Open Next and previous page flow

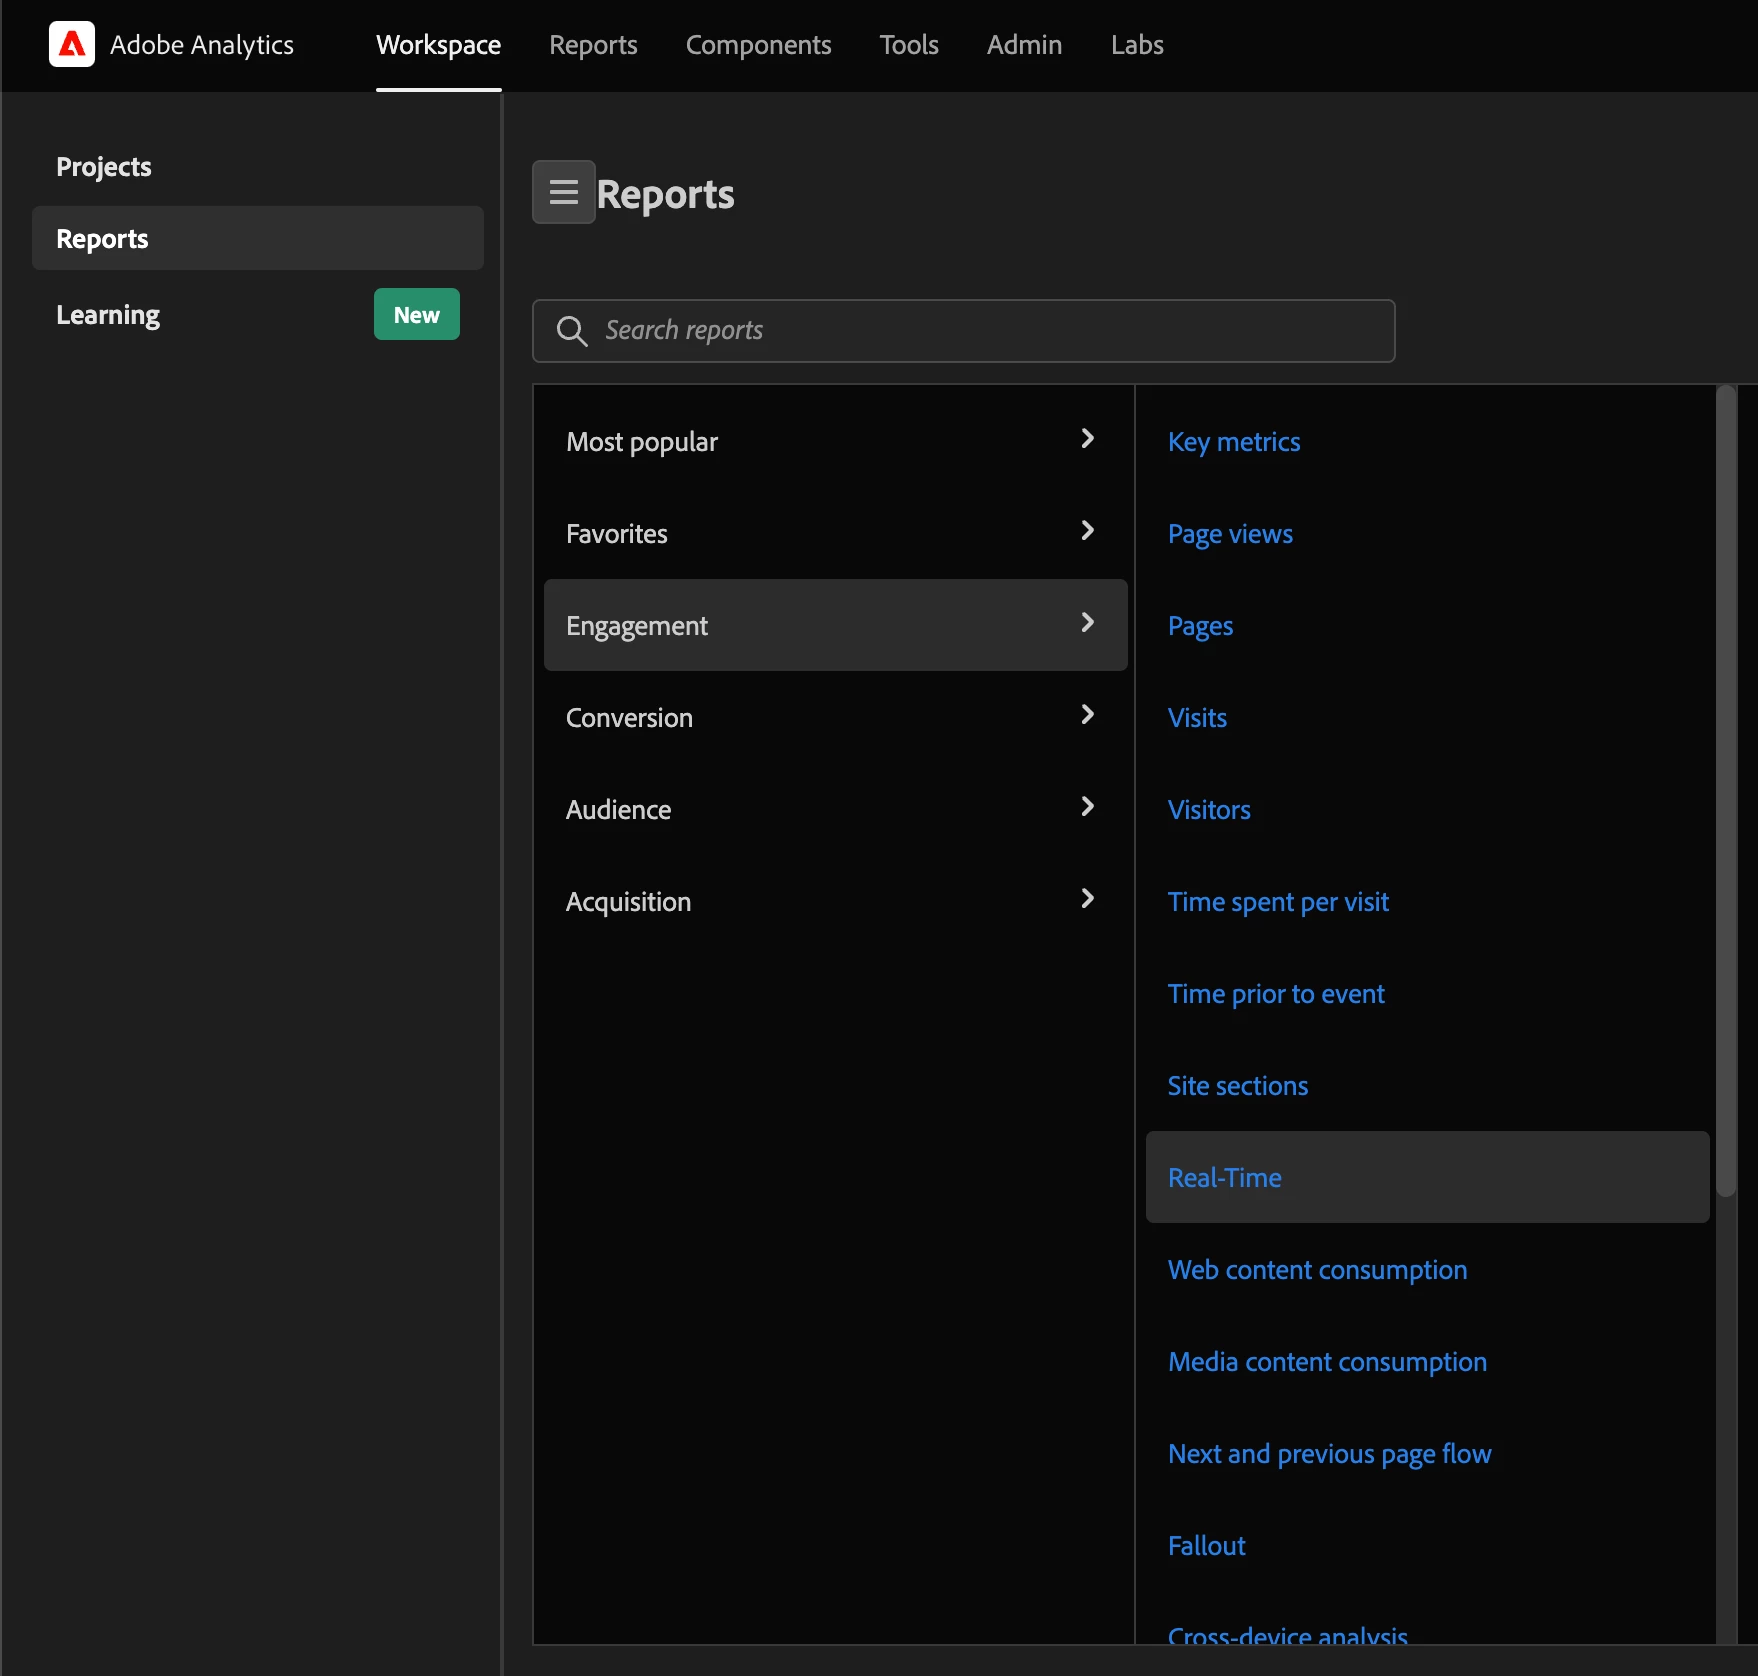(x=1330, y=1454)
